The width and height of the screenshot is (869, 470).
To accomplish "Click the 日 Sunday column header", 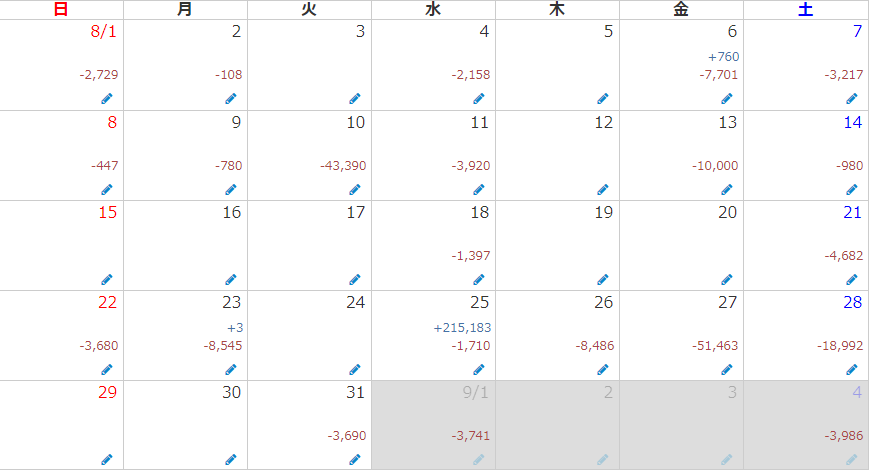I will coord(61,9).
